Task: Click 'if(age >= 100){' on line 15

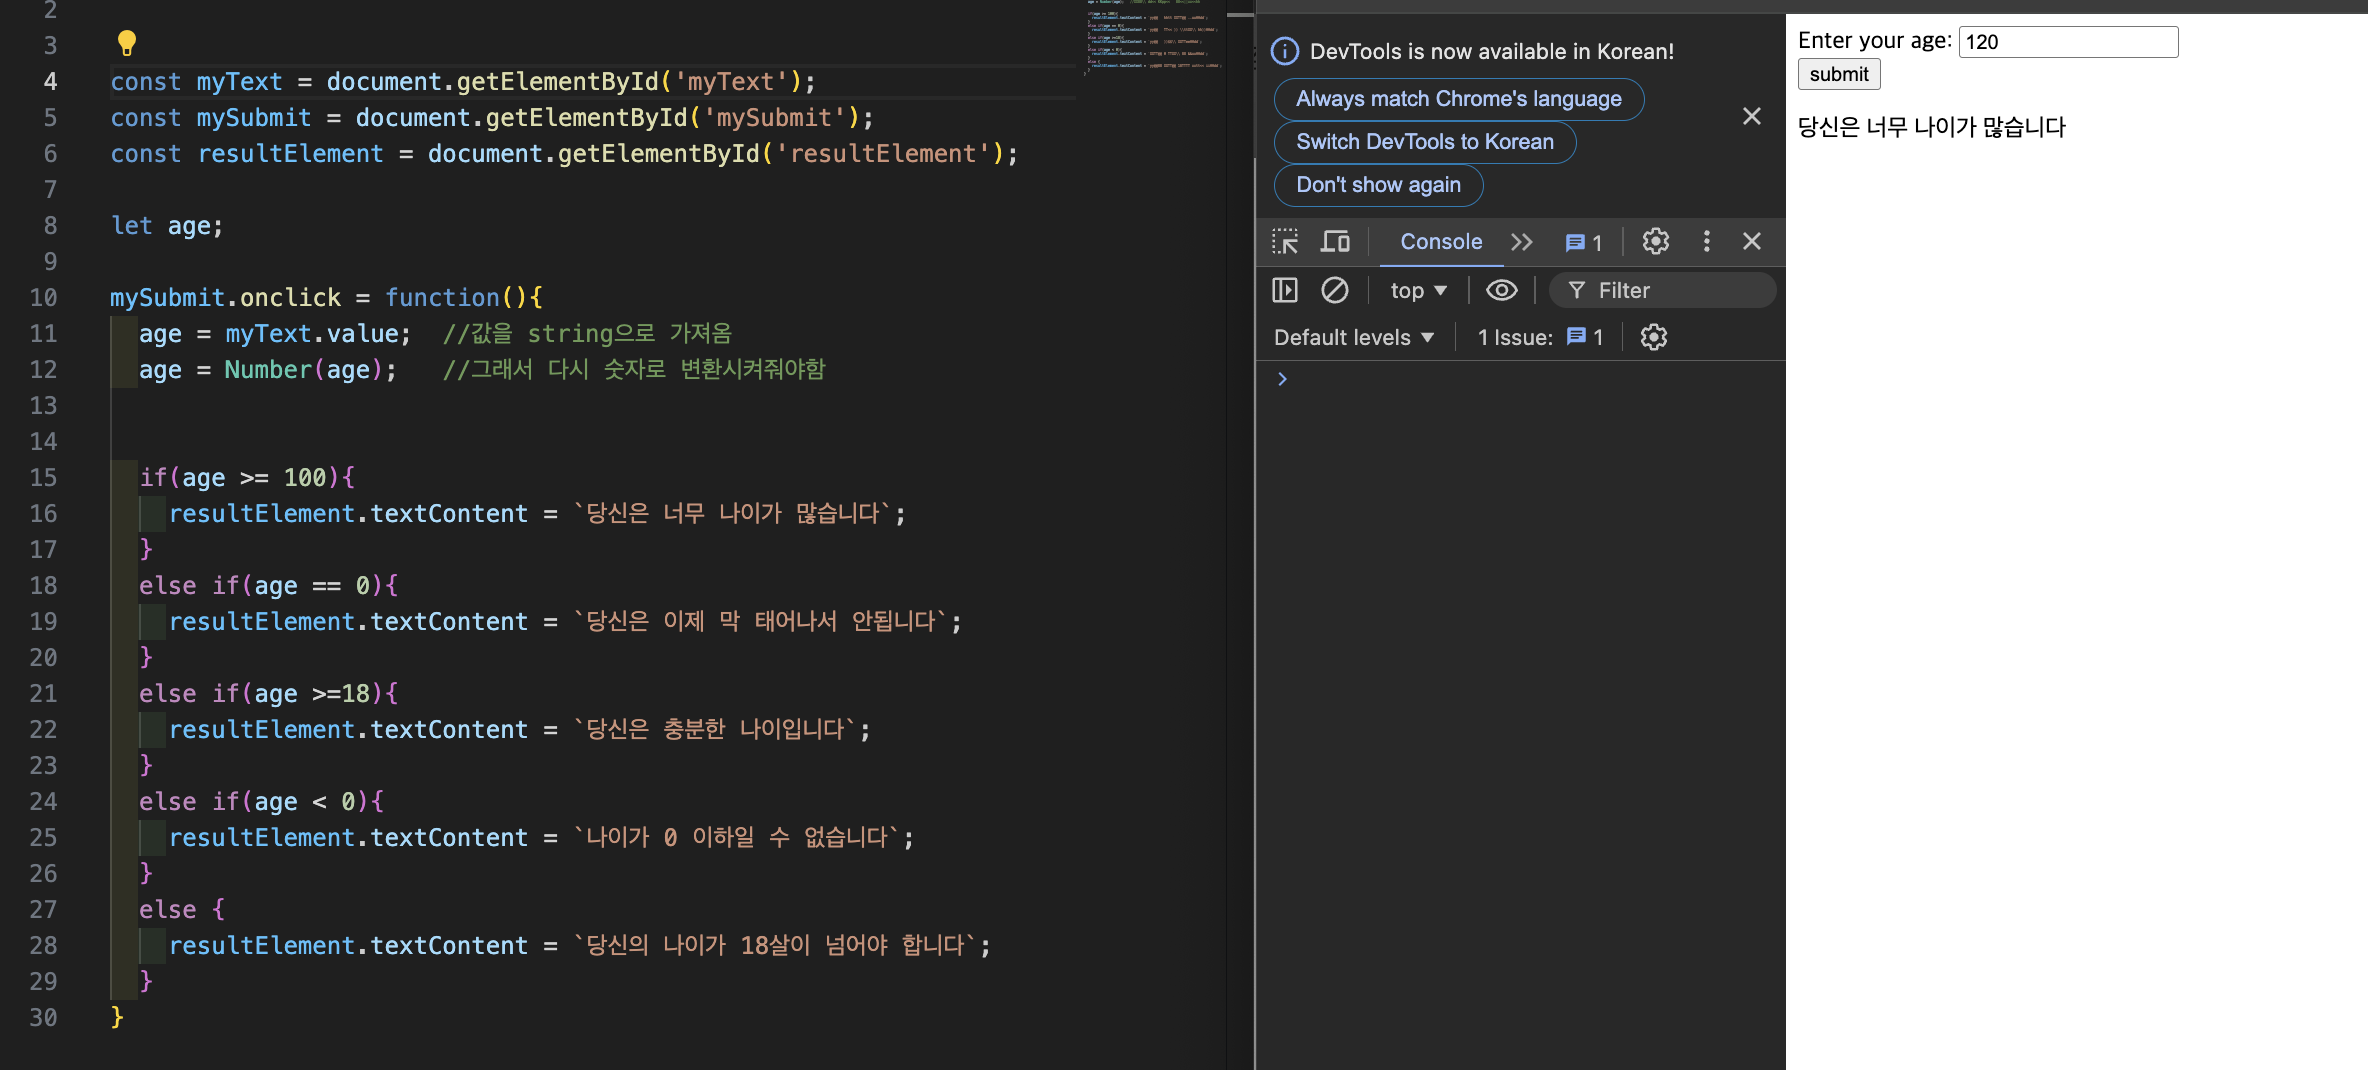Action: click(247, 478)
